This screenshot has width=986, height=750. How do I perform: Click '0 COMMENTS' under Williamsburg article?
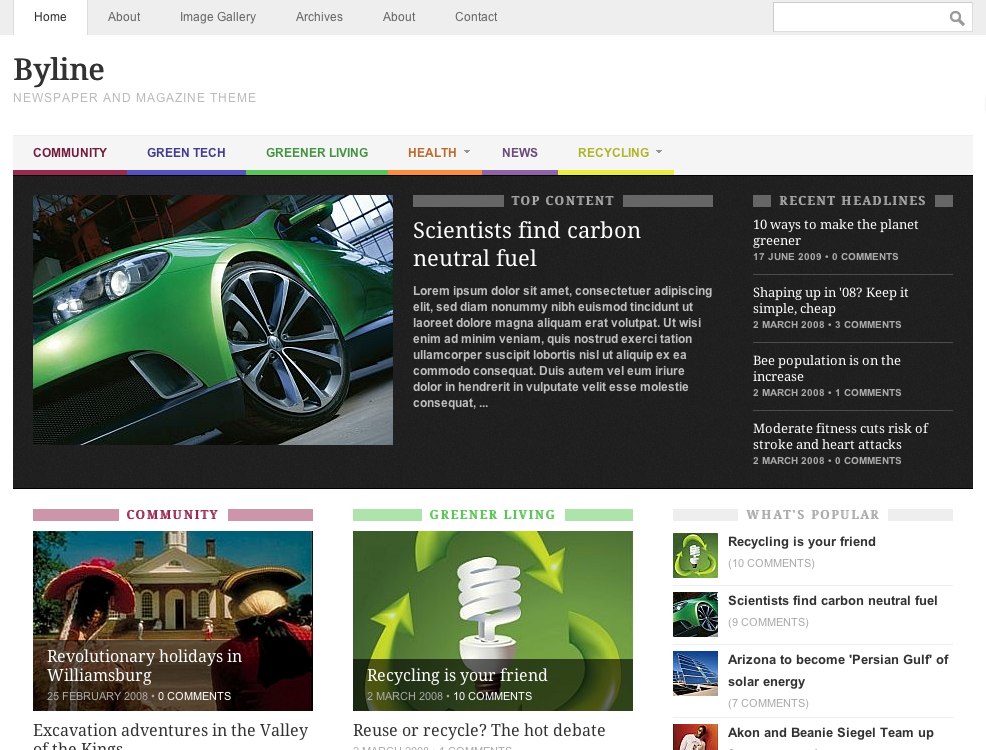[x=194, y=697]
